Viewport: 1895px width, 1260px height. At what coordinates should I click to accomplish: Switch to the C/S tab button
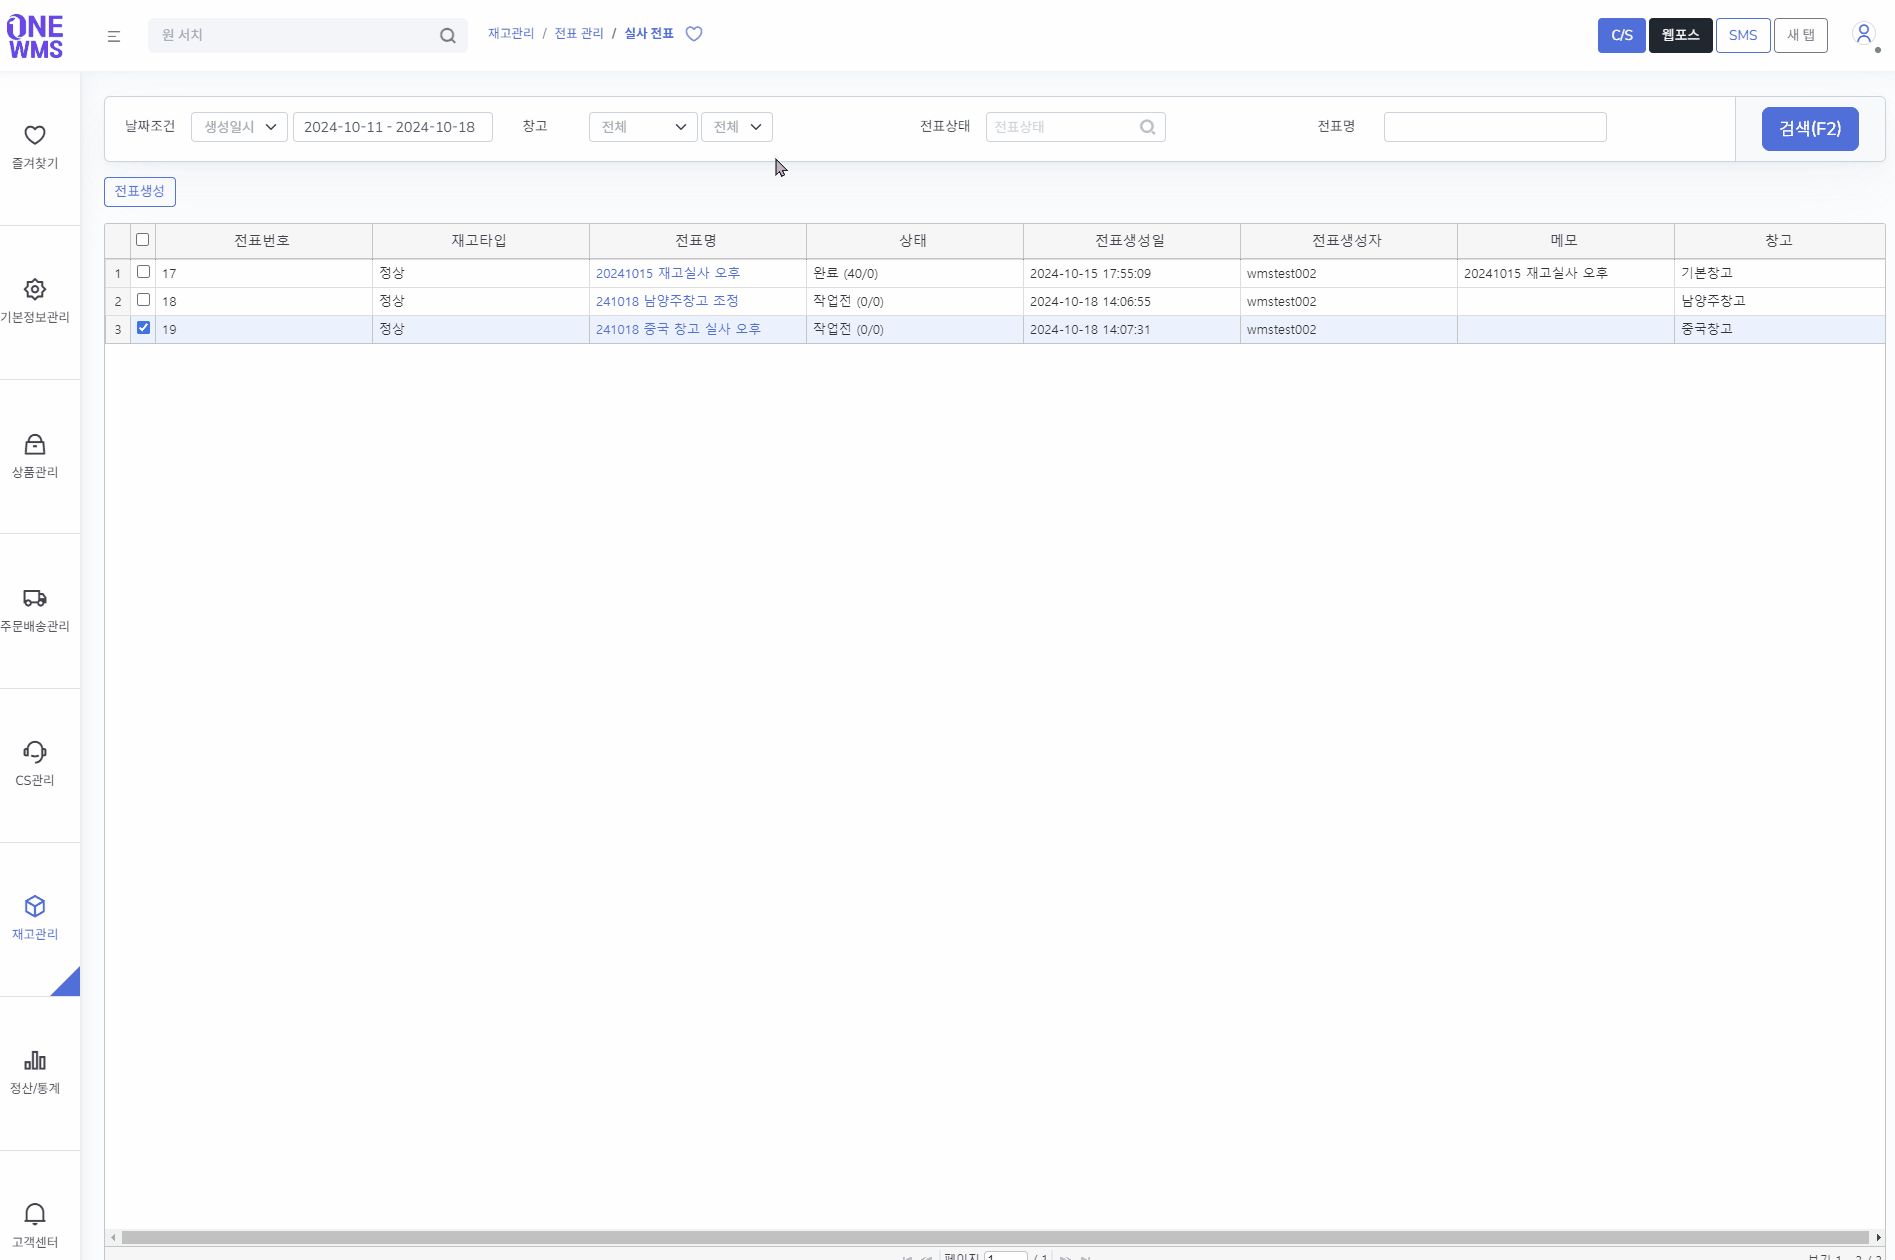(1622, 35)
